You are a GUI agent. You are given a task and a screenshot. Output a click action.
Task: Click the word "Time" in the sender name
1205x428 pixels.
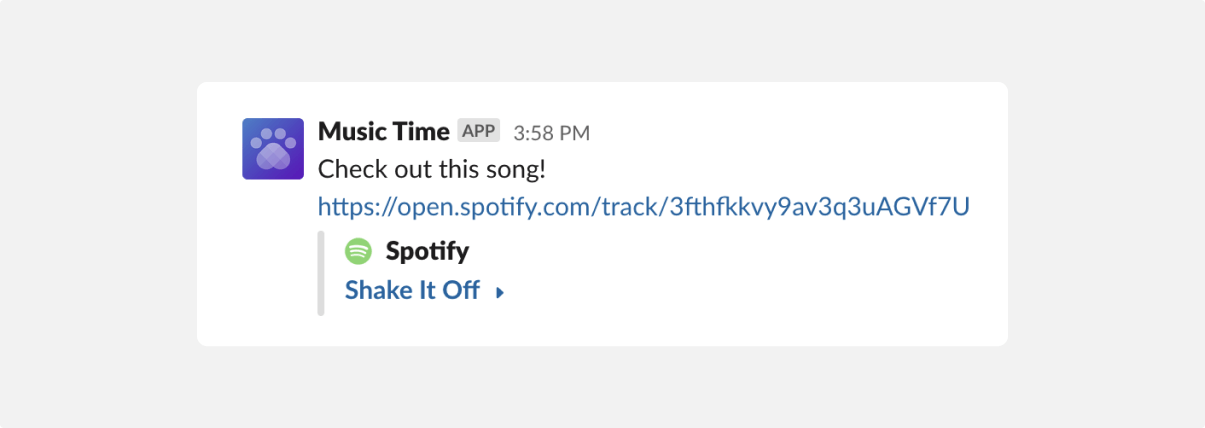point(420,131)
